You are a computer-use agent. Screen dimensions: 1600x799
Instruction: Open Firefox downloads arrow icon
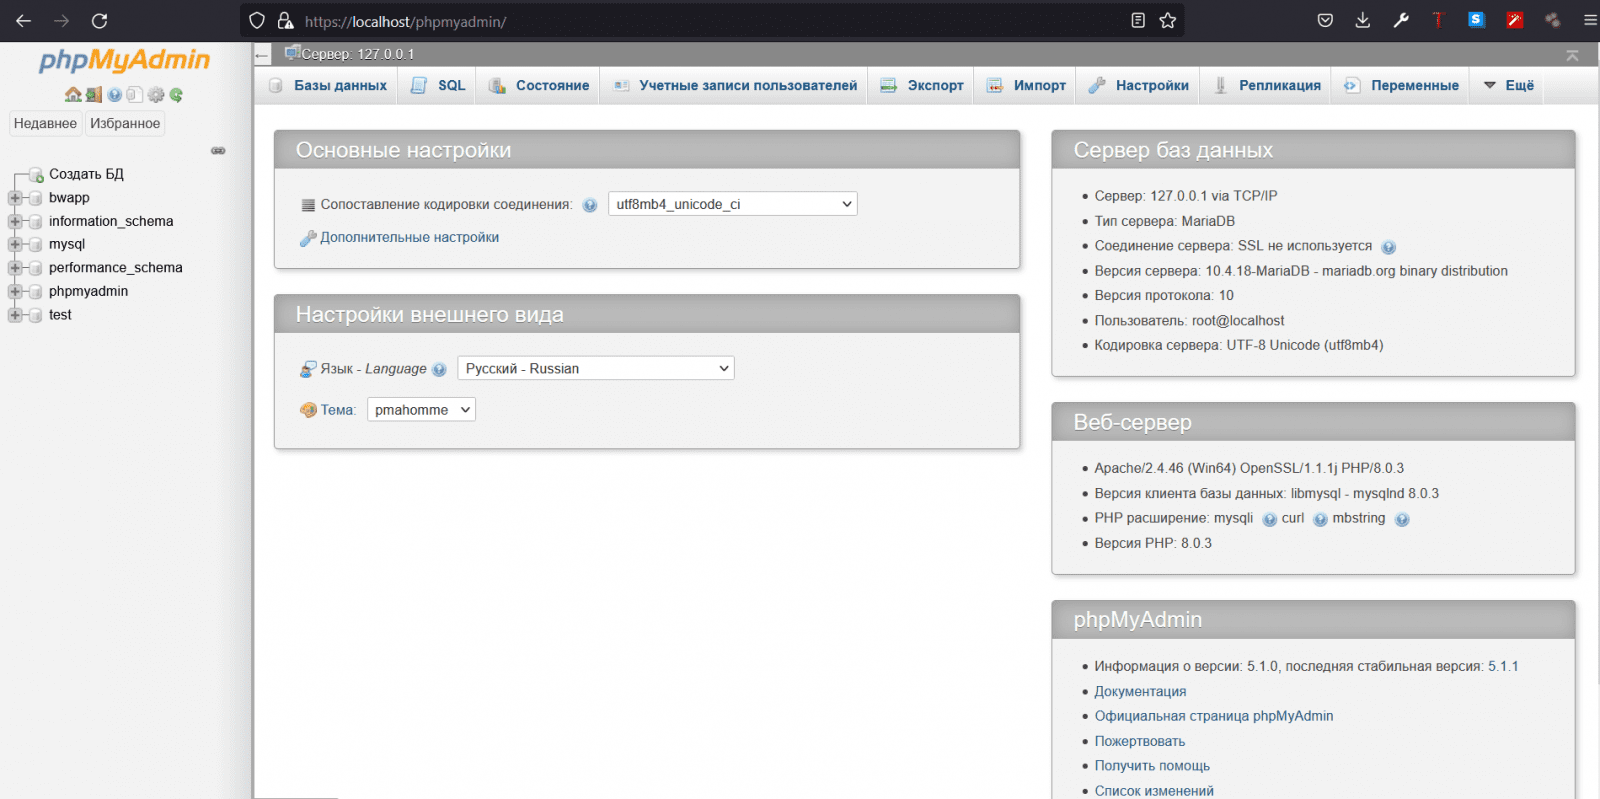point(1363,20)
